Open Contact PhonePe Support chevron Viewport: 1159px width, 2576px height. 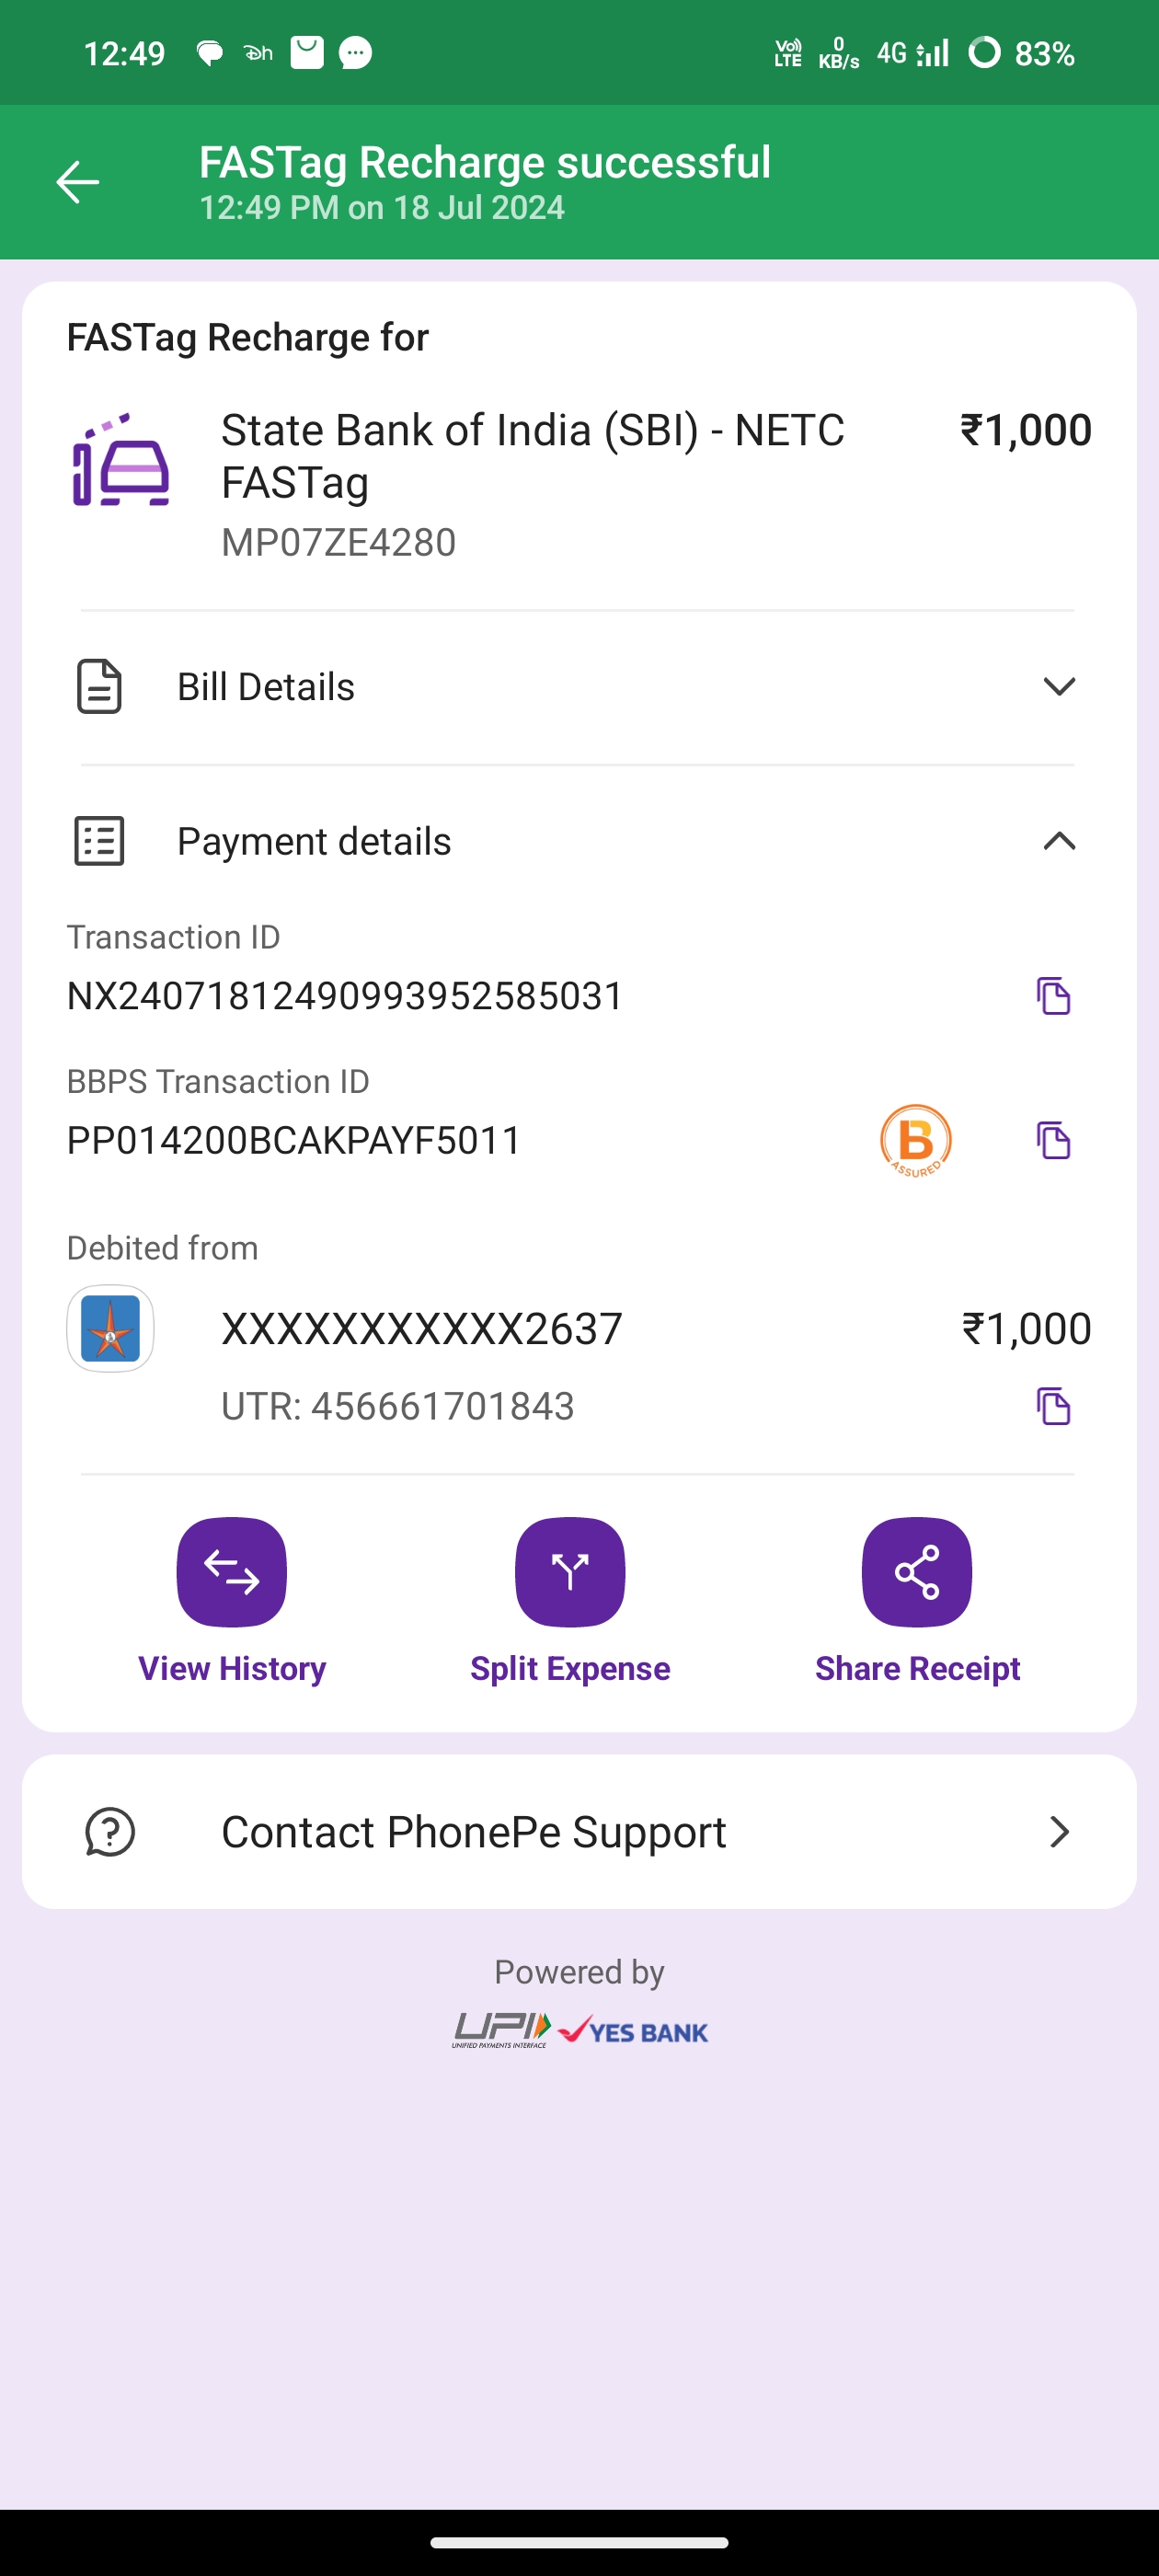(x=1059, y=1832)
